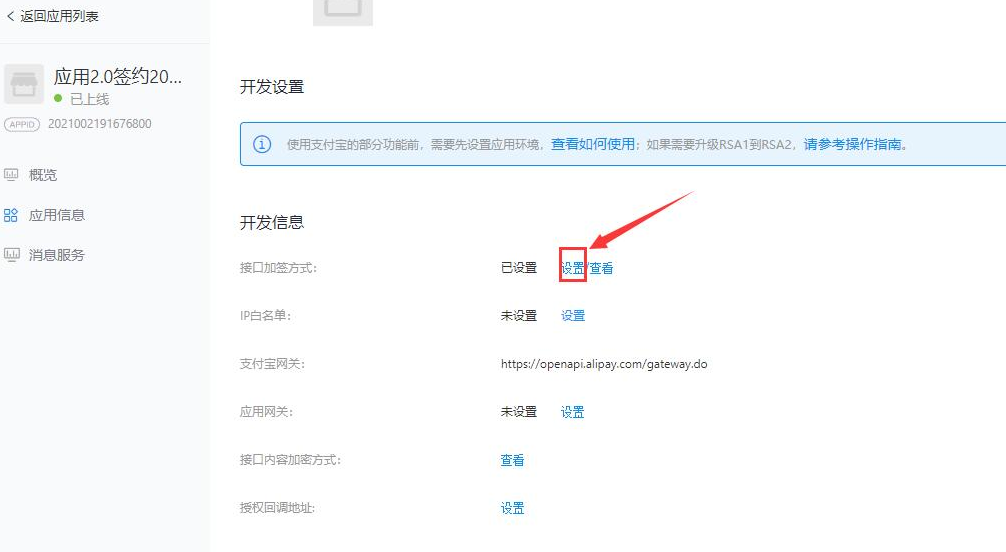Click 设置 for IP白名单
1006x552 pixels.
pyautogui.click(x=573, y=316)
